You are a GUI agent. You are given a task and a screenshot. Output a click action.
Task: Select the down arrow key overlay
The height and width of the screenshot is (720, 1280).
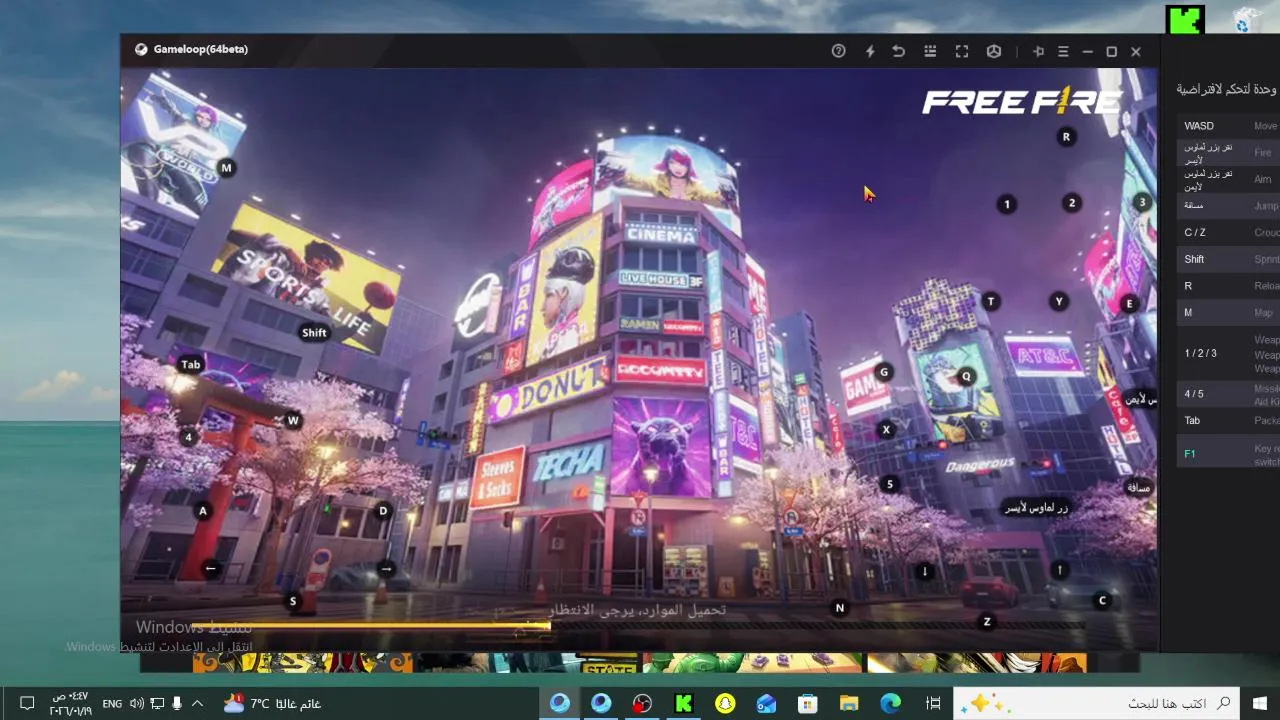pos(925,572)
